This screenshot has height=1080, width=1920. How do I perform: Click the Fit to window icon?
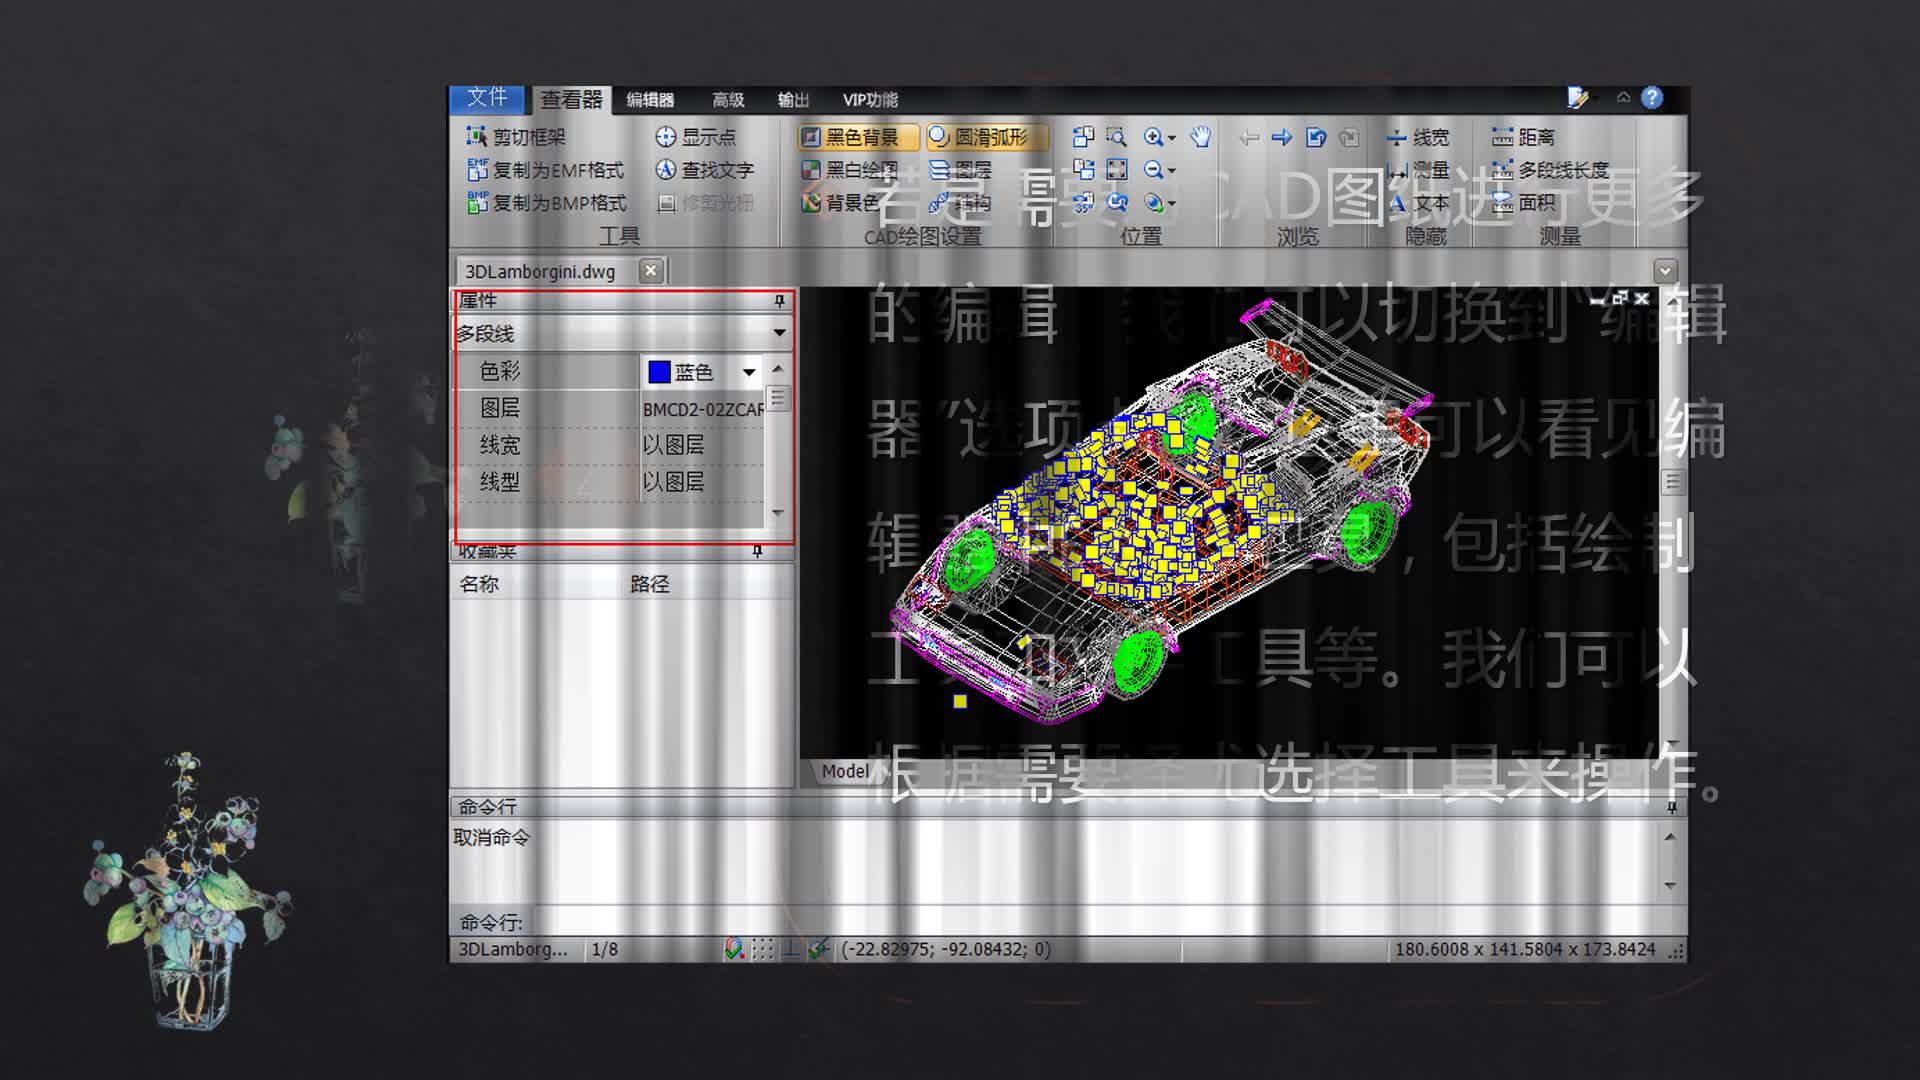pyautogui.click(x=1116, y=170)
